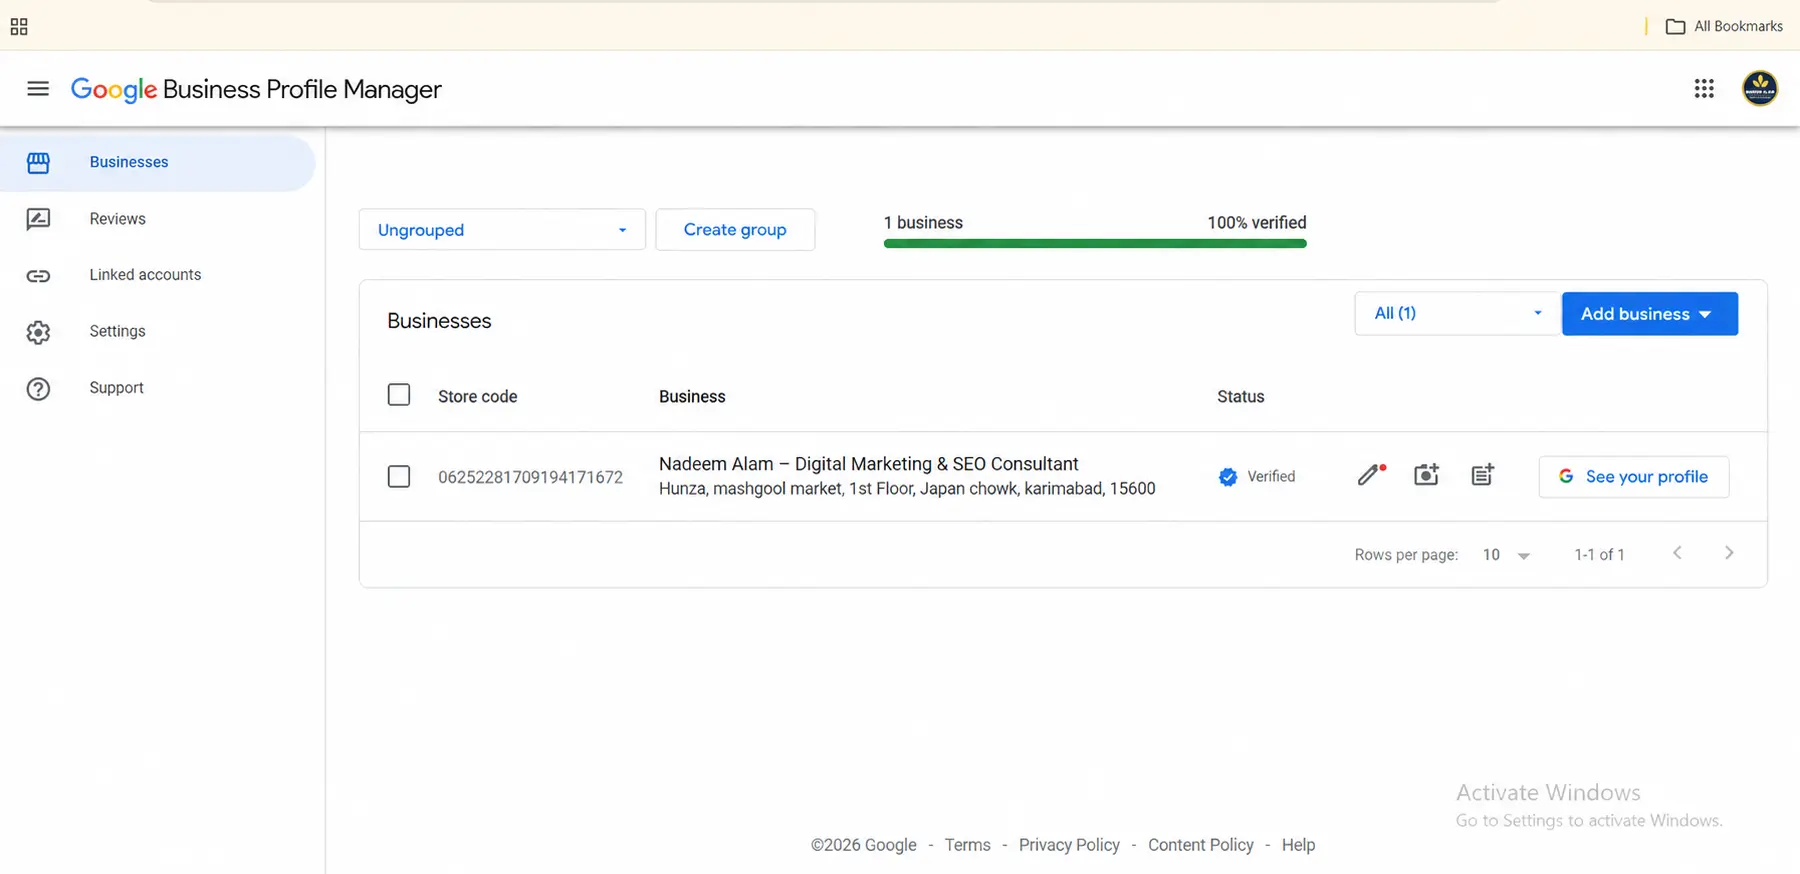Click the Store code column header
This screenshot has width=1800, height=874.
[x=477, y=397]
